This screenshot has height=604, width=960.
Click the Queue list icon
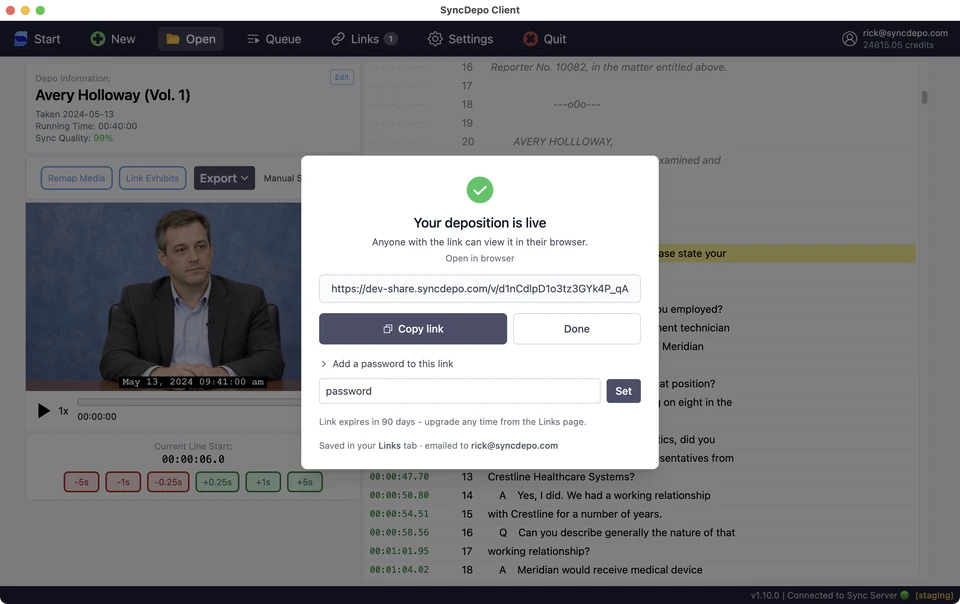pos(253,39)
